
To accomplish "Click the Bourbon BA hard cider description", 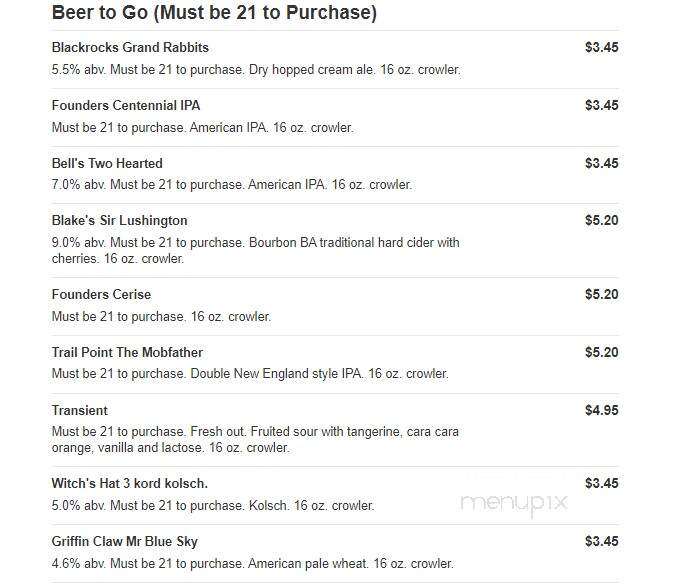I will [x=255, y=251].
